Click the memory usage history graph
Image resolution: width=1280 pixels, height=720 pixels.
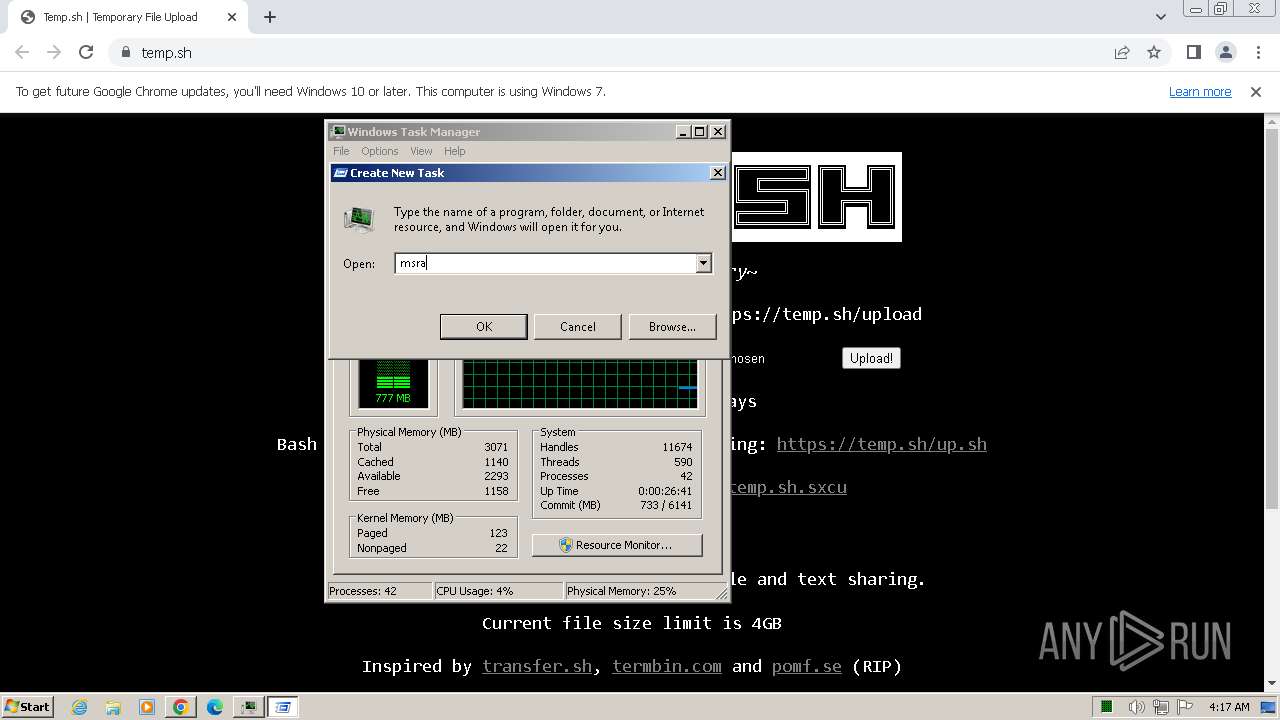pyautogui.click(x=580, y=383)
